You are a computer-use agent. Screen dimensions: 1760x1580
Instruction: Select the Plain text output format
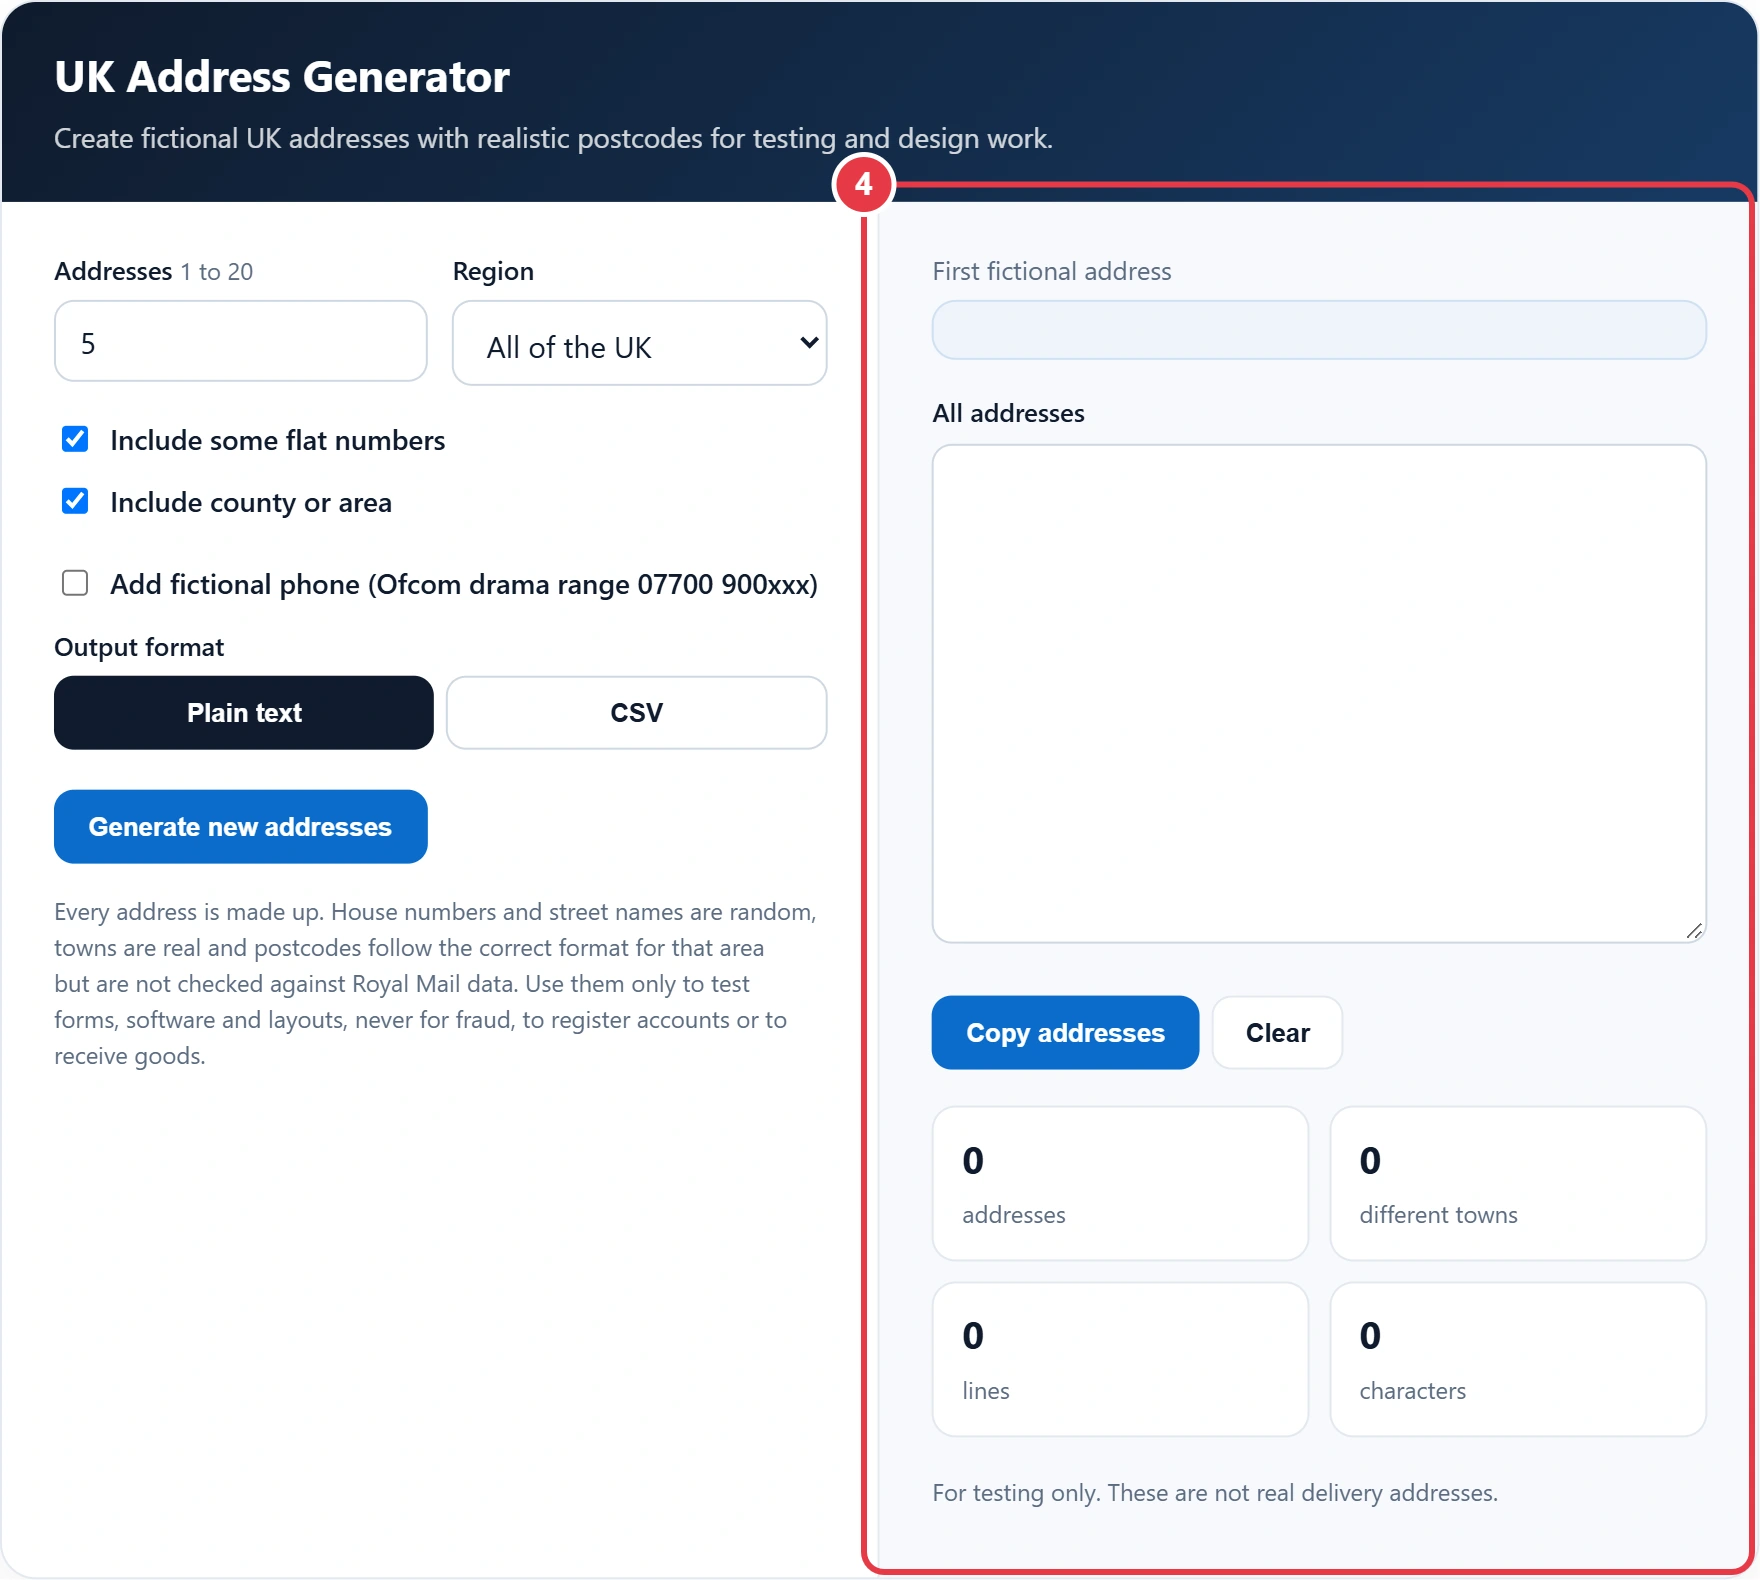244,713
